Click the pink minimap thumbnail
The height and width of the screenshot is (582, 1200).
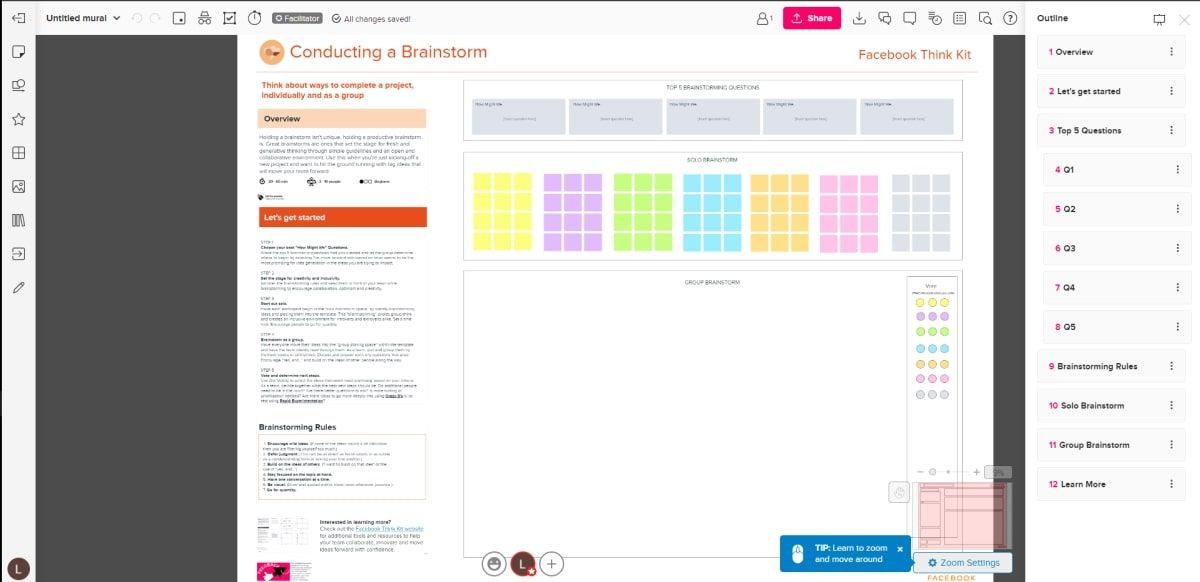[x=963, y=517]
